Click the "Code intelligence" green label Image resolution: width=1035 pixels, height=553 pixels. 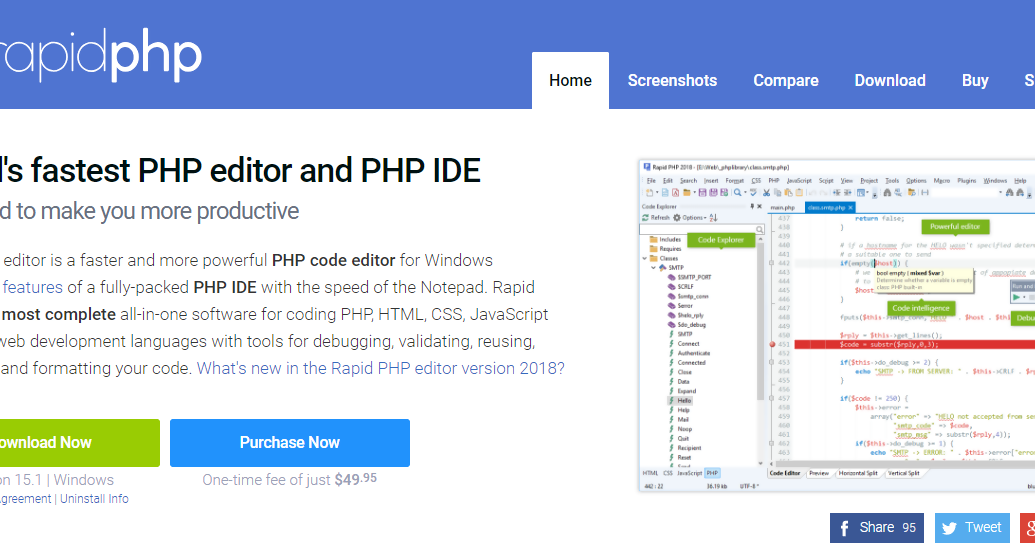[x=920, y=308]
